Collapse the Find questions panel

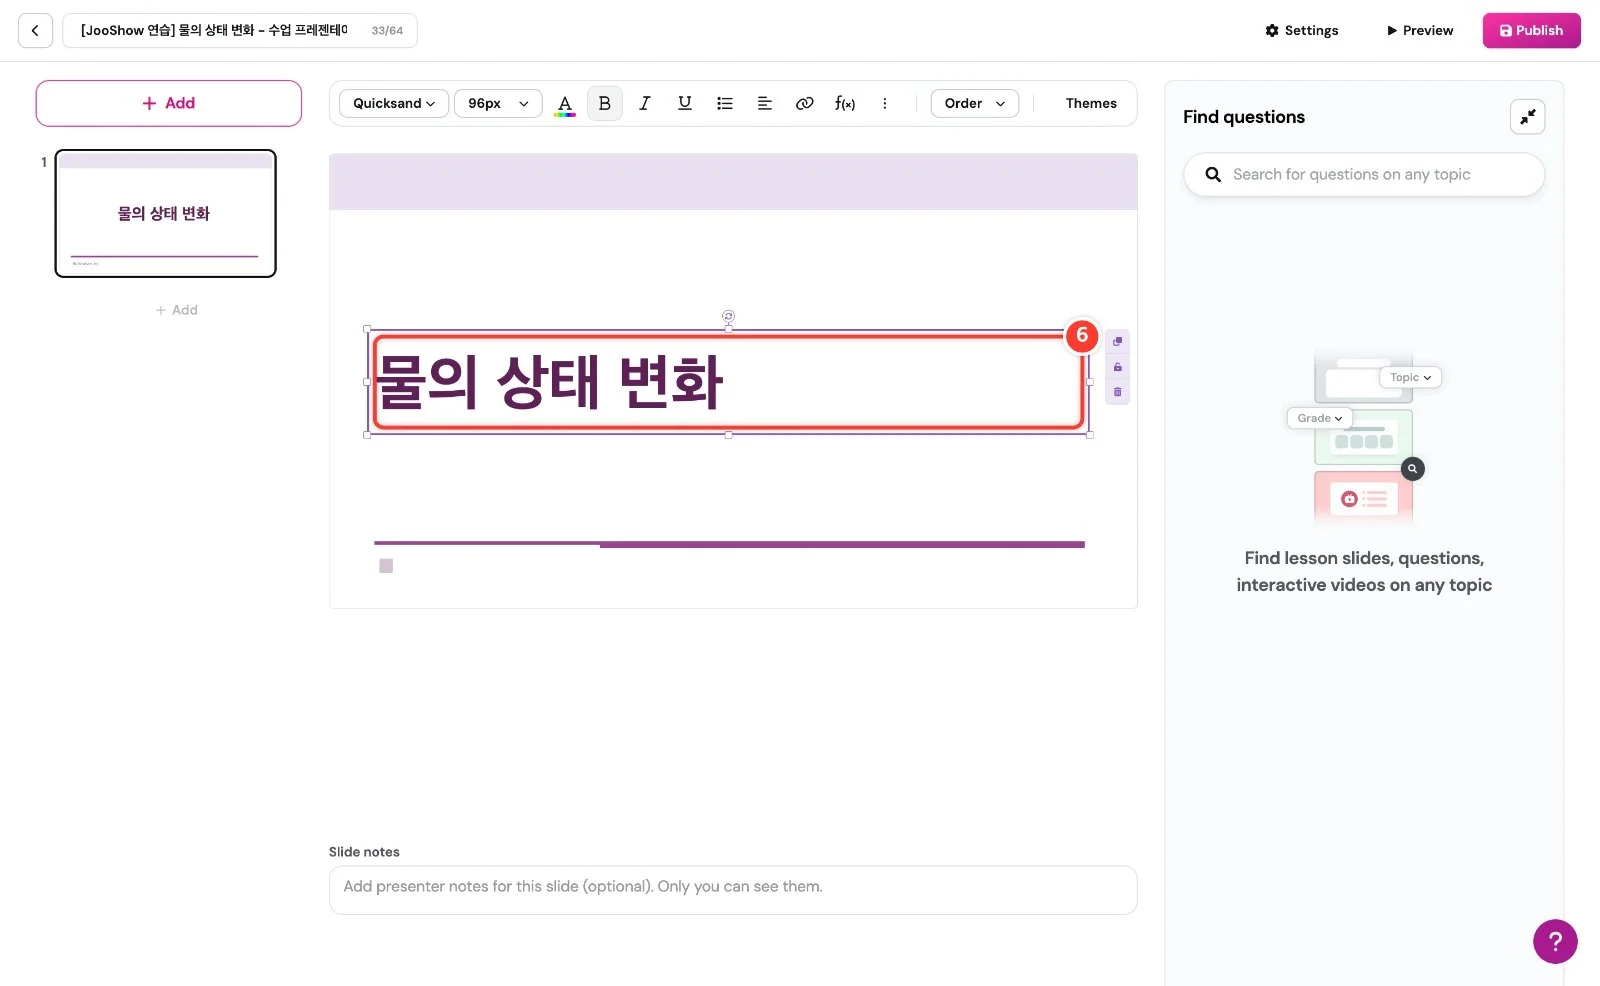[1527, 118]
